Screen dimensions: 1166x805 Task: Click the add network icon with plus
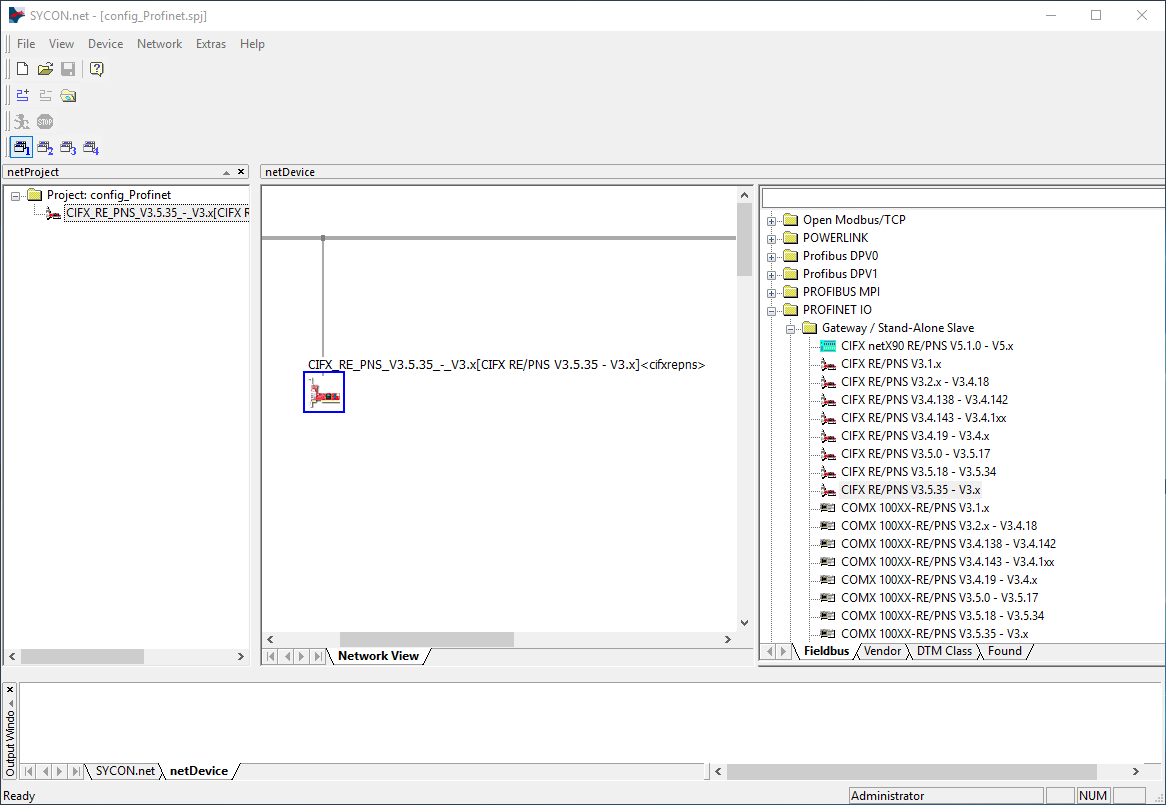point(22,96)
